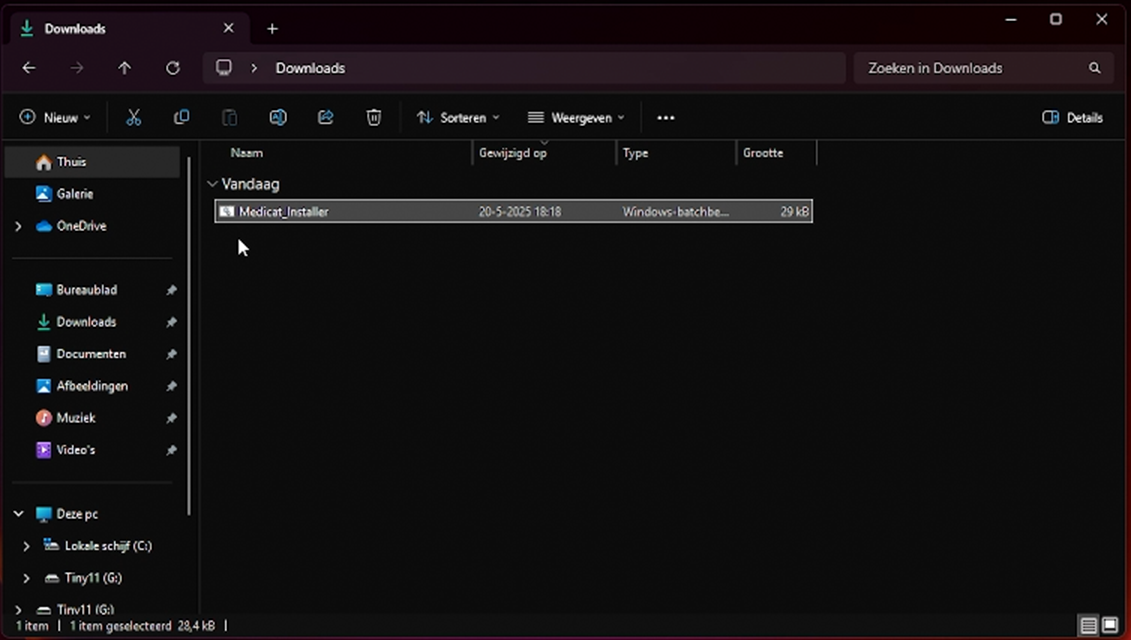The width and height of the screenshot is (1131, 640).
Task: Select the Medicat_Installer file name
Action: [283, 211]
